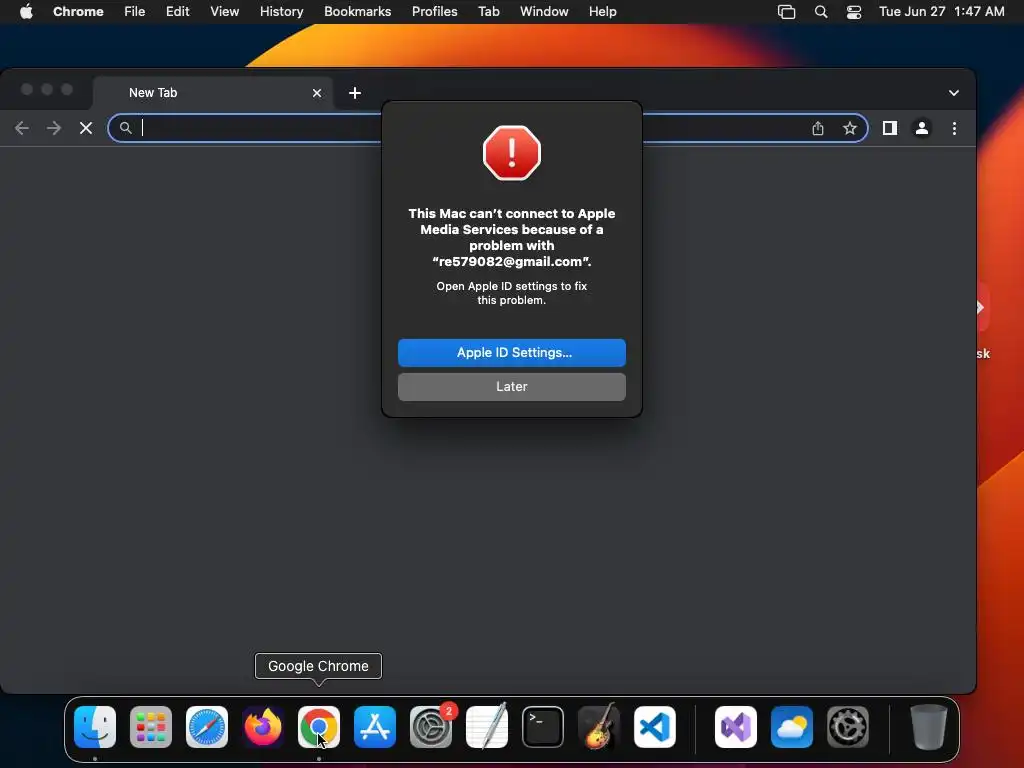Open System Settings with badge 2
This screenshot has width=1024, height=768.
(x=431, y=727)
